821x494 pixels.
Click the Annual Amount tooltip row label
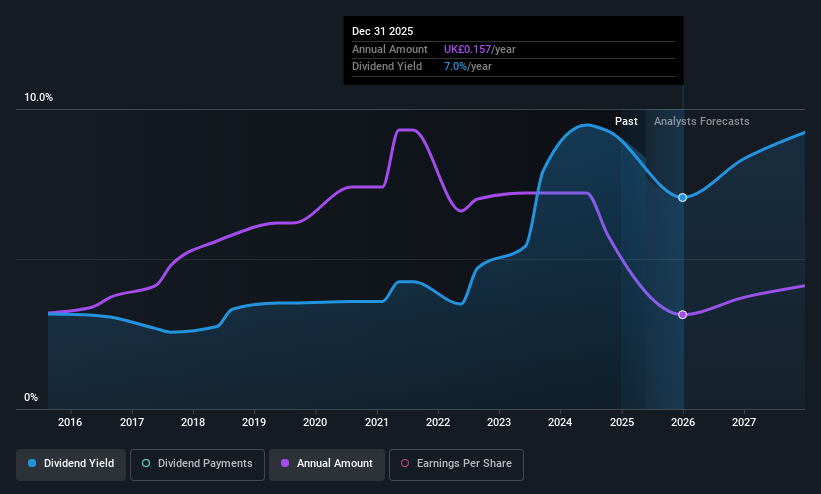click(390, 49)
